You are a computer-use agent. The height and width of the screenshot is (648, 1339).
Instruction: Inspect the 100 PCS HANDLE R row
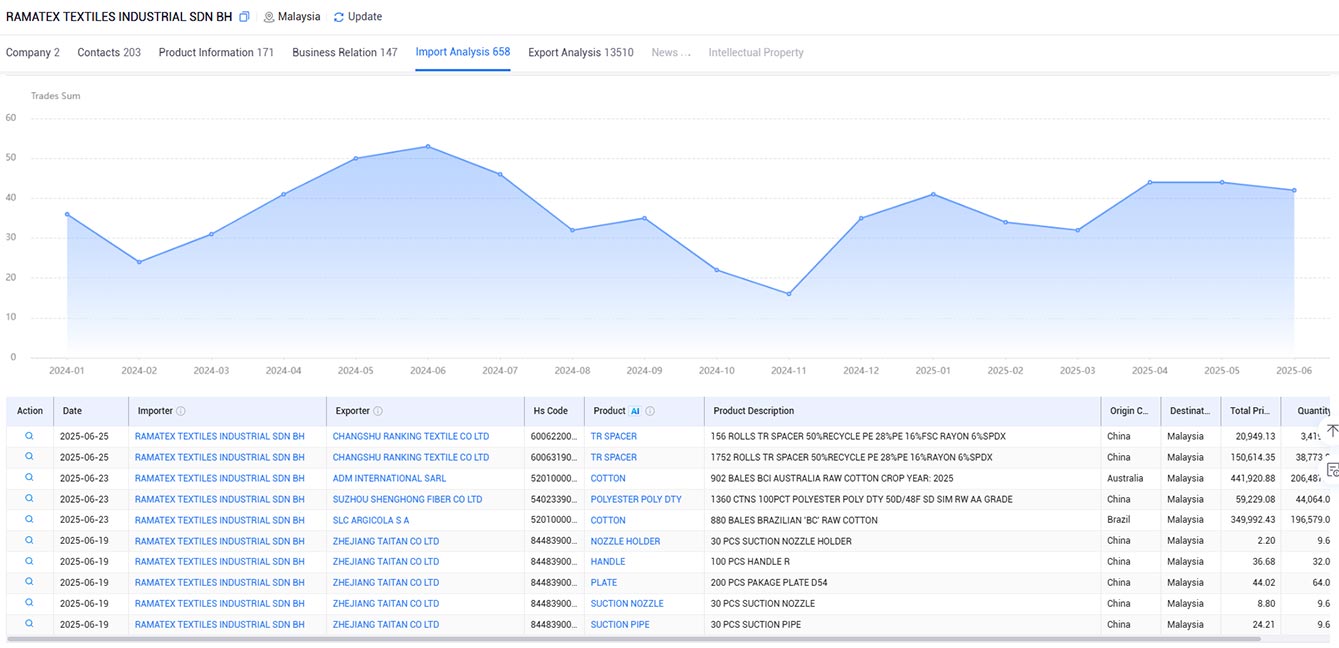point(30,562)
